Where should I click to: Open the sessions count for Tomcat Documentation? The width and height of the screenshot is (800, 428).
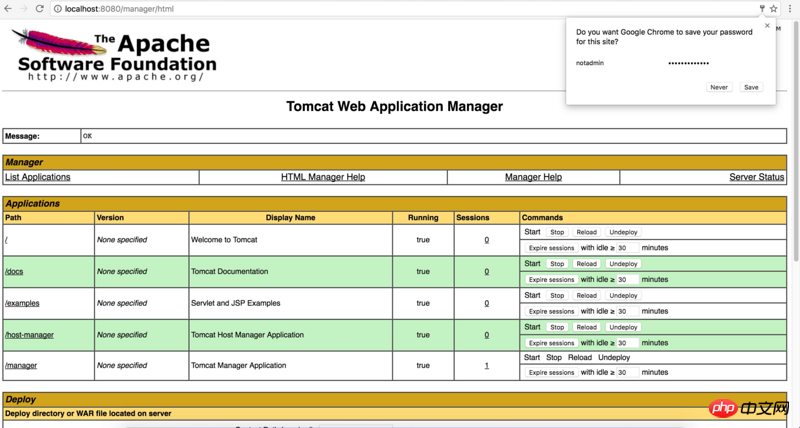(486, 271)
